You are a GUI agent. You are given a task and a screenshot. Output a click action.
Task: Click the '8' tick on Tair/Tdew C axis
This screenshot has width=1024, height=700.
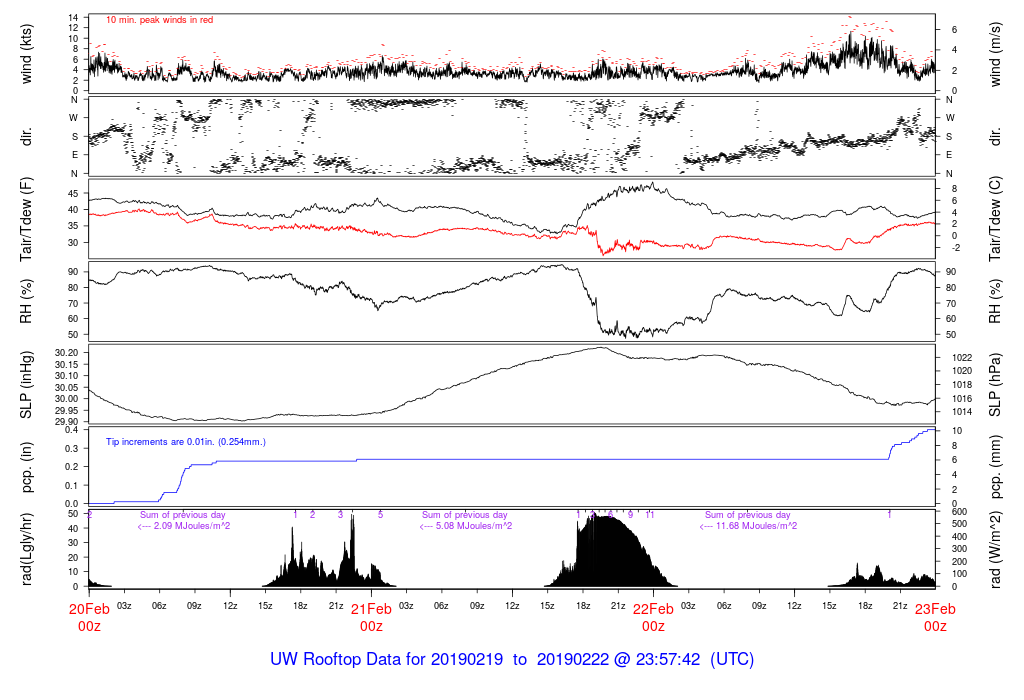[954, 189]
